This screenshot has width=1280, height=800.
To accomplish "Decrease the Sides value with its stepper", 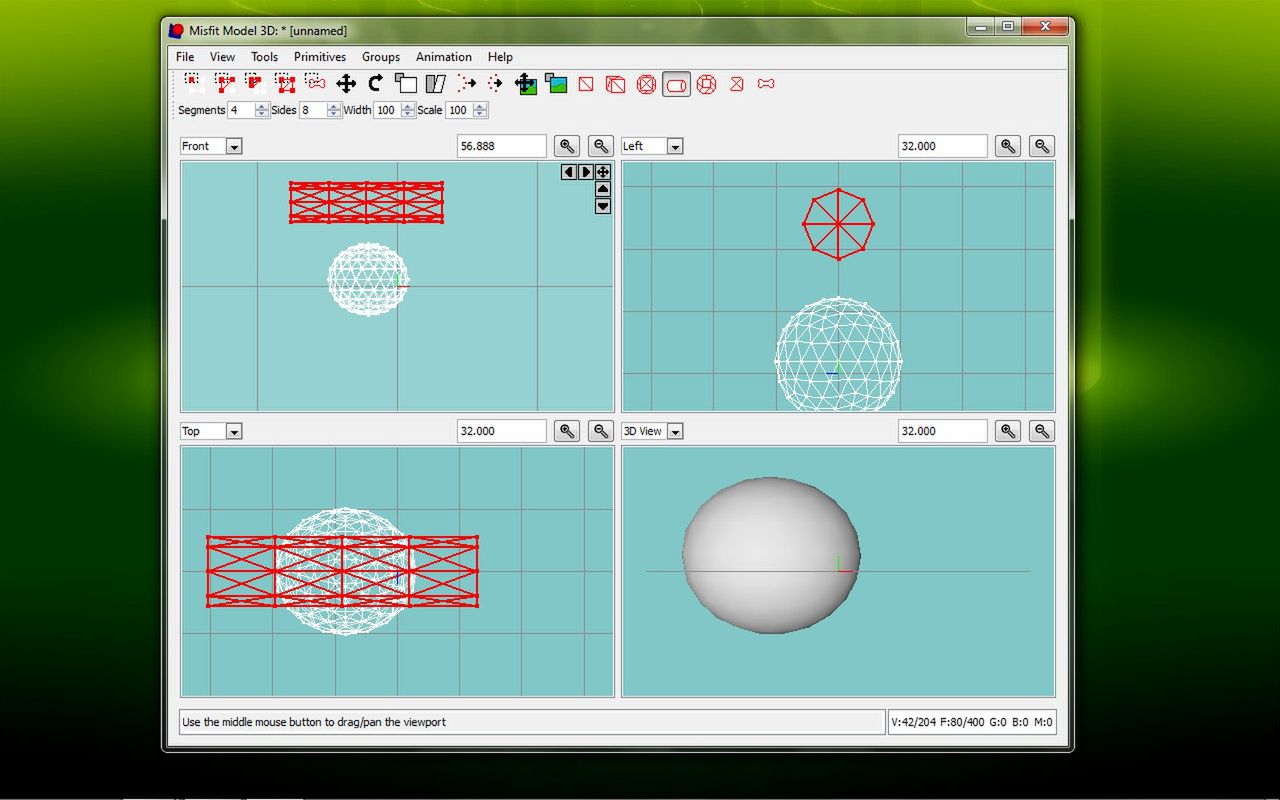I will tap(331, 114).
